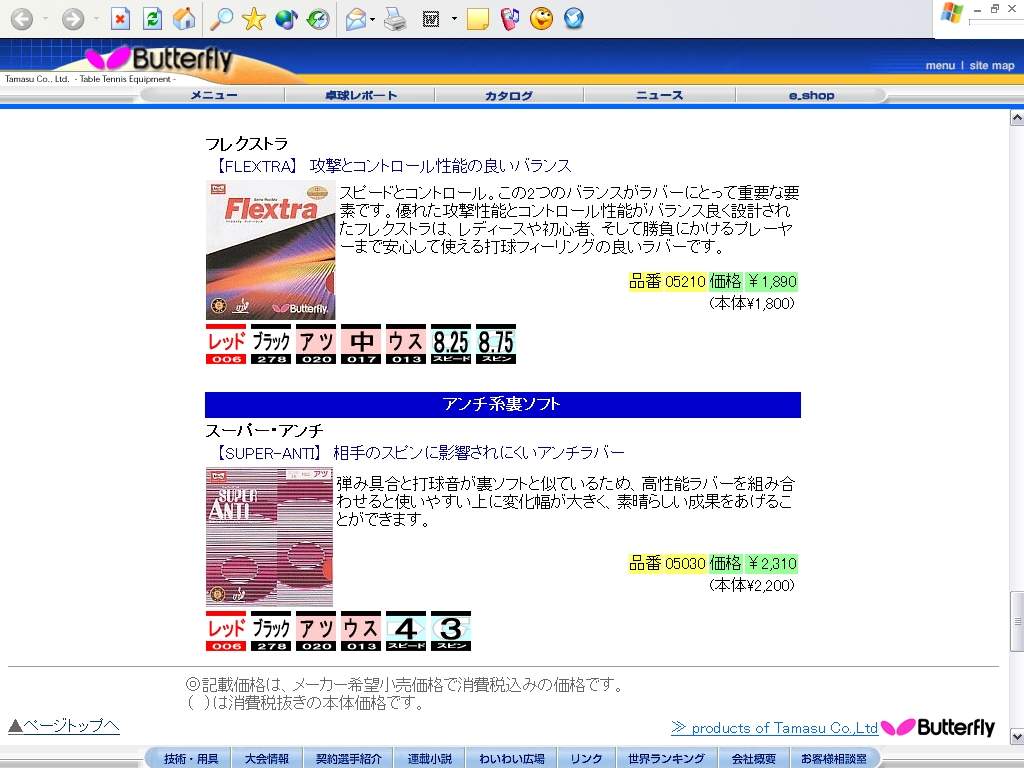Open the 卓球レポート navigation tab
The height and width of the screenshot is (768, 1024).
360,95
